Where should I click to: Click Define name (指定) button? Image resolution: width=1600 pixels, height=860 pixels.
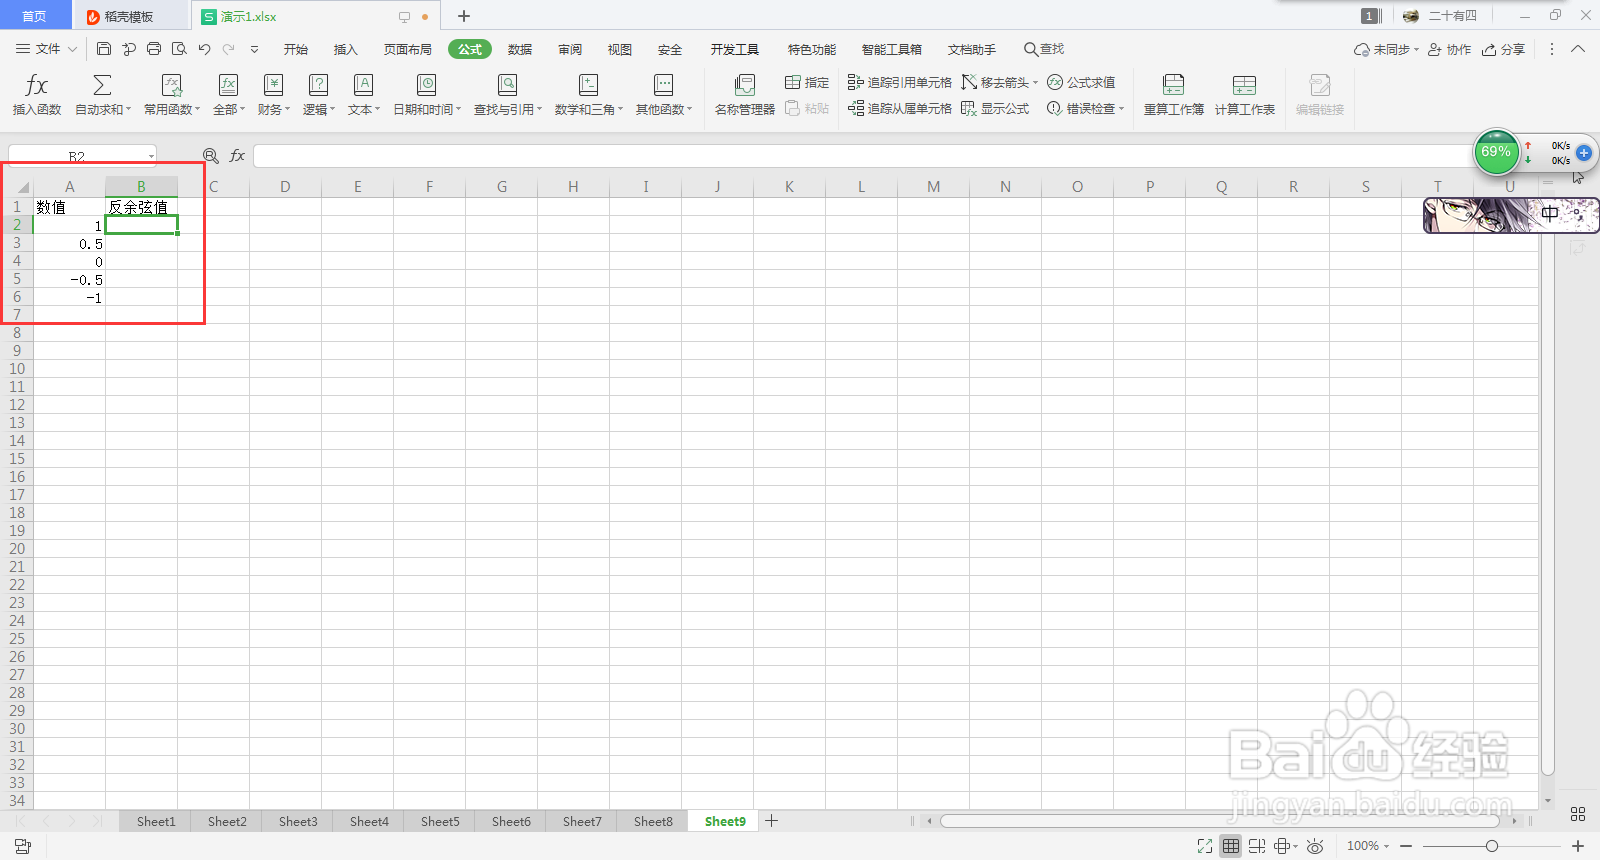(x=807, y=82)
